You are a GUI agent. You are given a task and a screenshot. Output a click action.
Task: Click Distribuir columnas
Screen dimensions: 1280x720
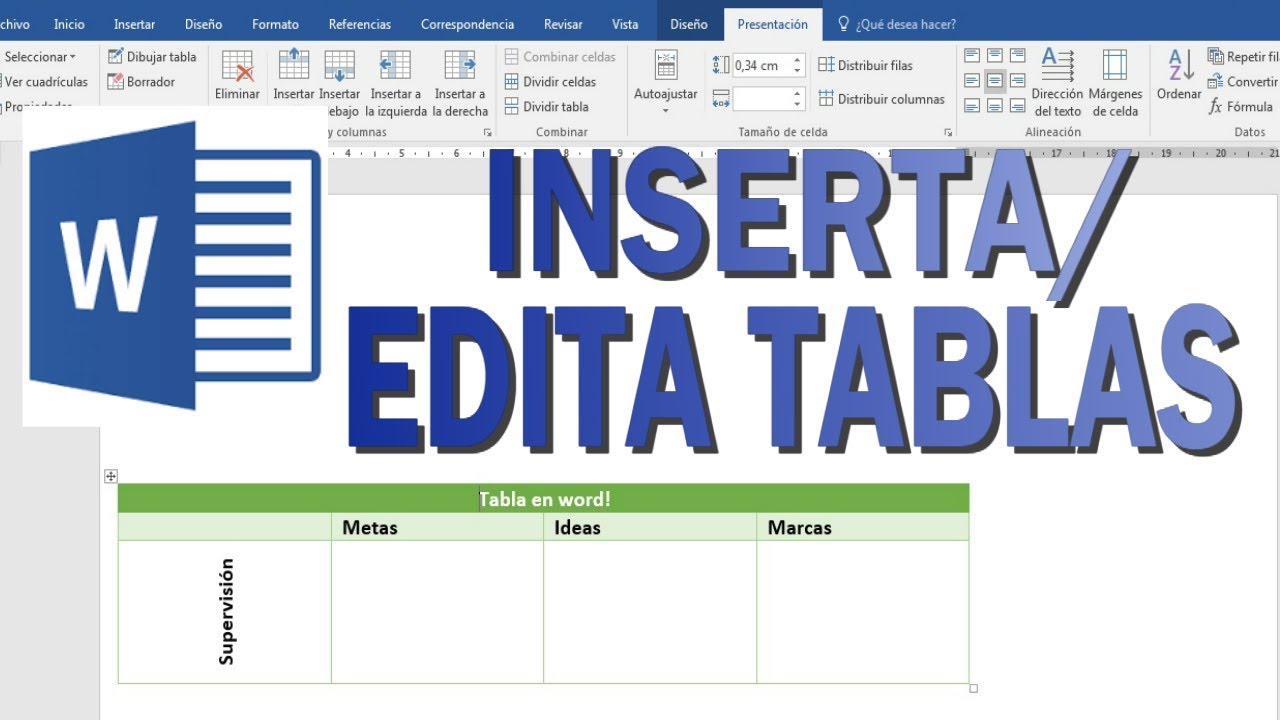click(882, 99)
